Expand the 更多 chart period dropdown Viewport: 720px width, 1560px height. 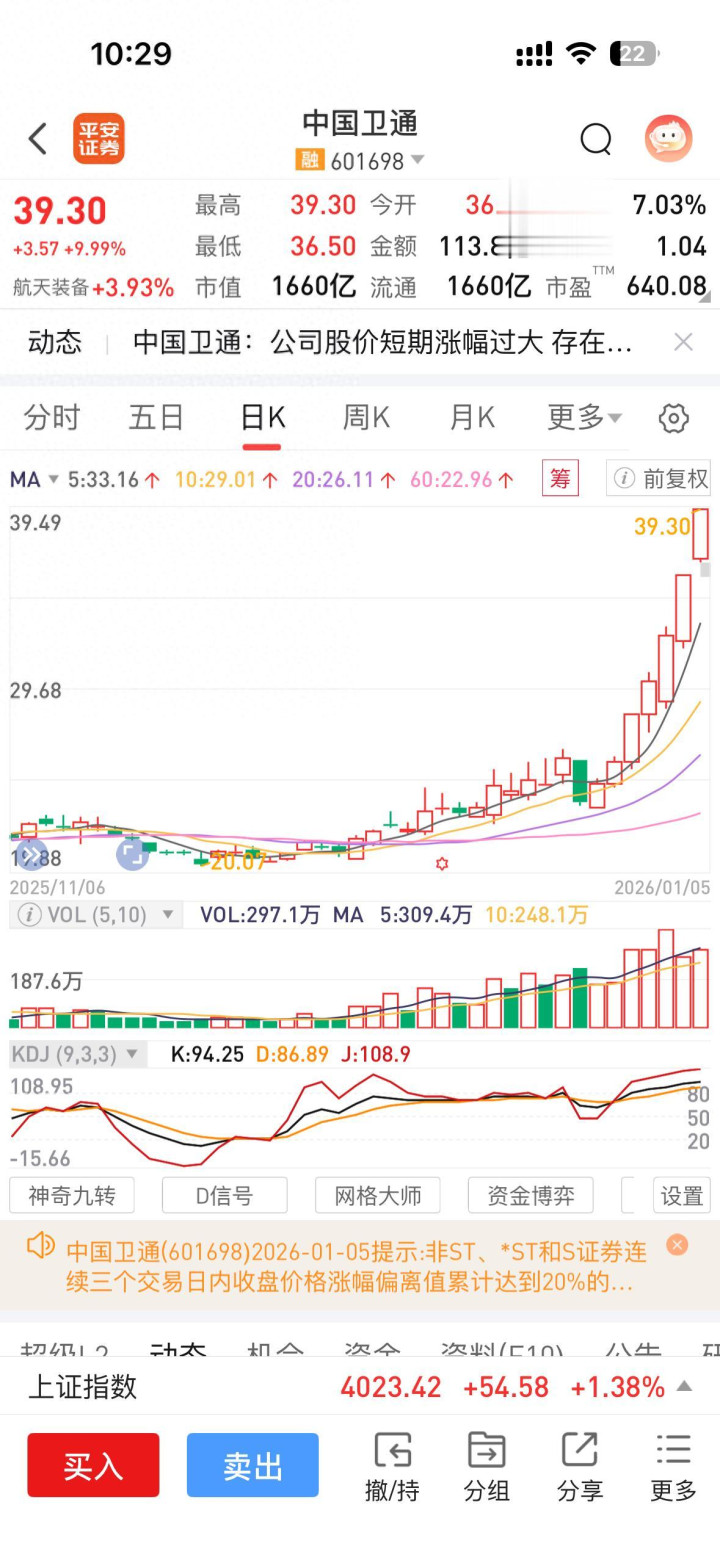tap(584, 417)
